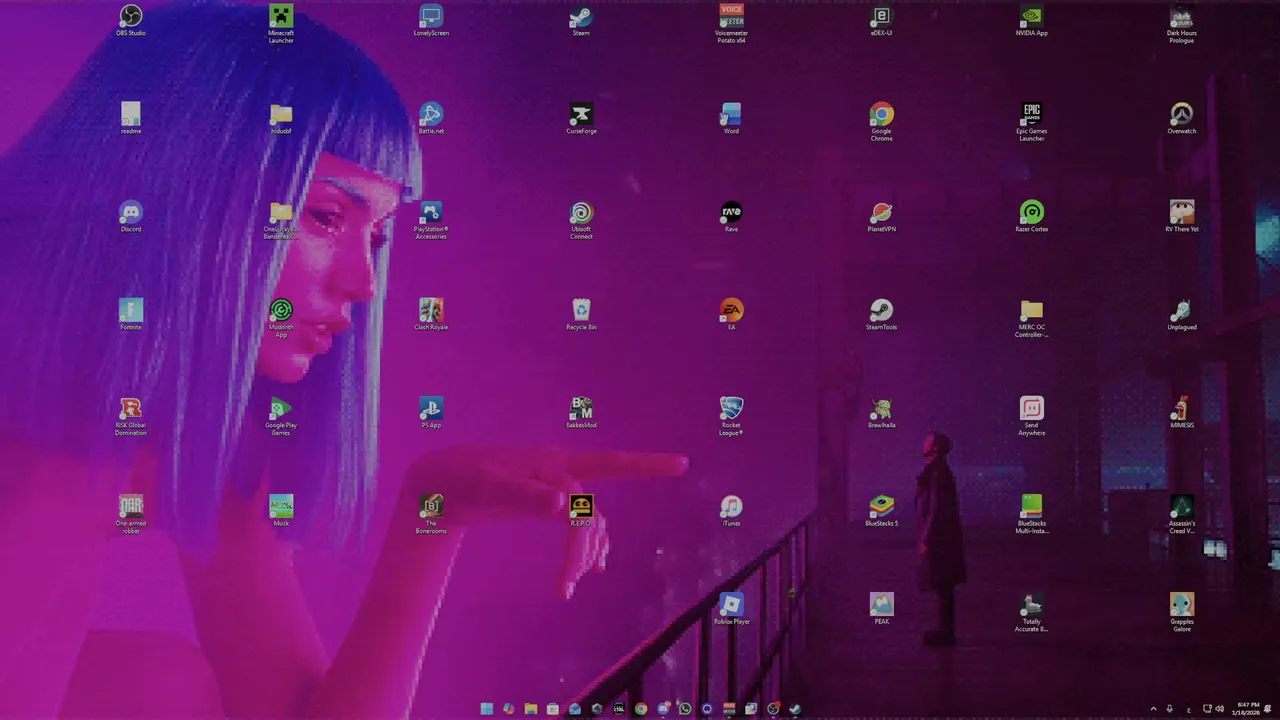Image resolution: width=1280 pixels, height=720 pixels.
Task: Select the Ubisoft Connect icon
Action: pyautogui.click(x=581, y=220)
